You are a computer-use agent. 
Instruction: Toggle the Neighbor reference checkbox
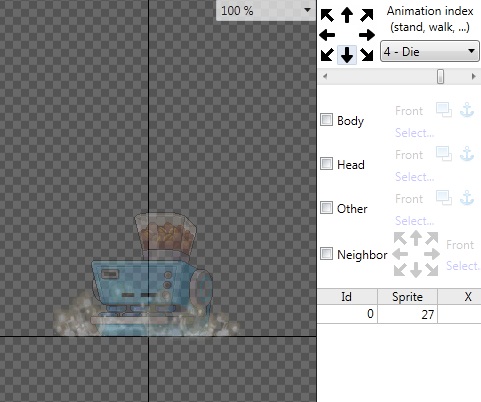tap(326, 254)
